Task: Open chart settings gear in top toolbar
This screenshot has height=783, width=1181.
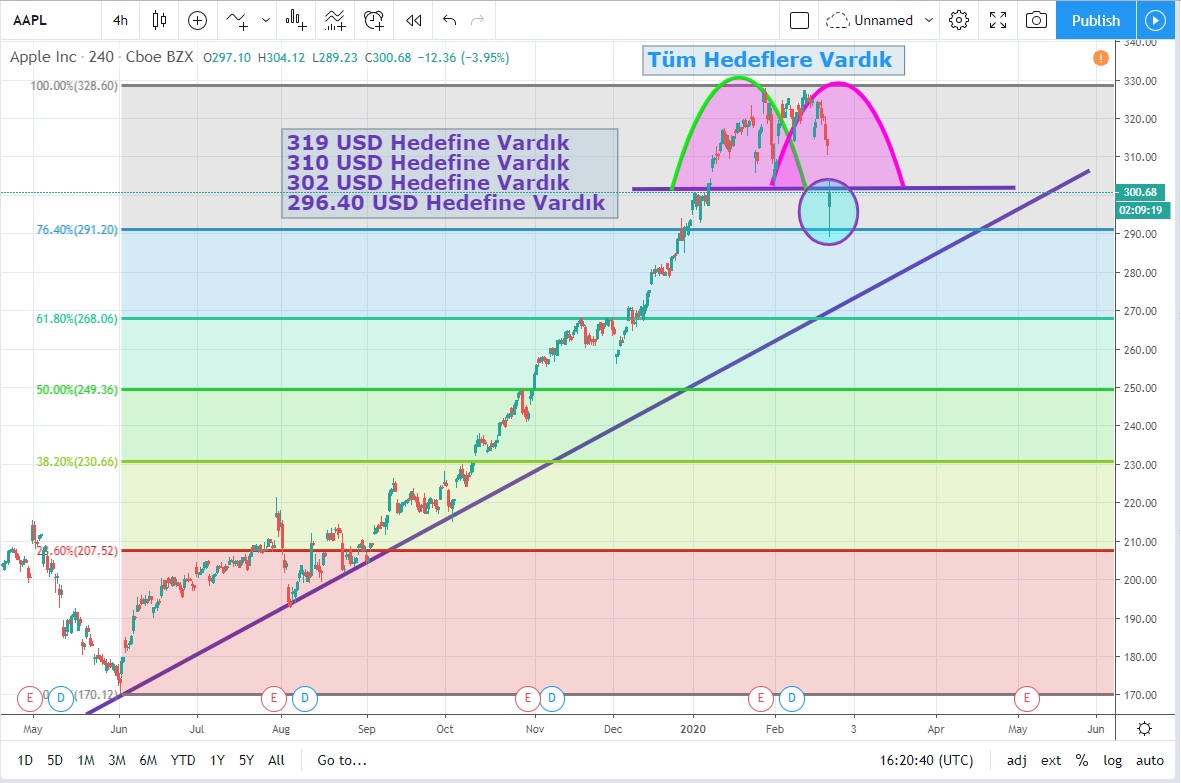Action: tap(959, 20)
